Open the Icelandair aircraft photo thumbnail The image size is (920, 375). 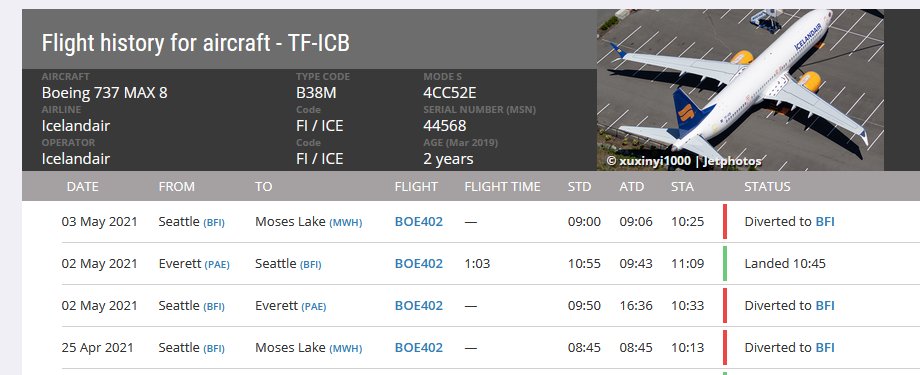(740, 90)
